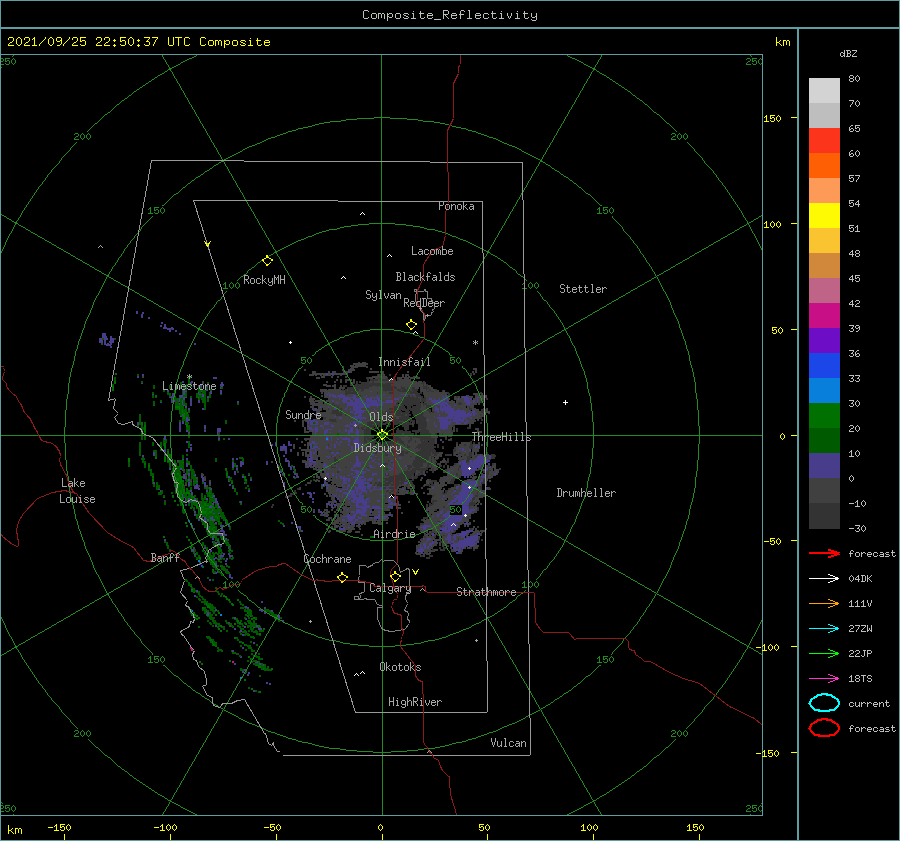Click the cyan current ellipse legend icon

pos(824,703)
